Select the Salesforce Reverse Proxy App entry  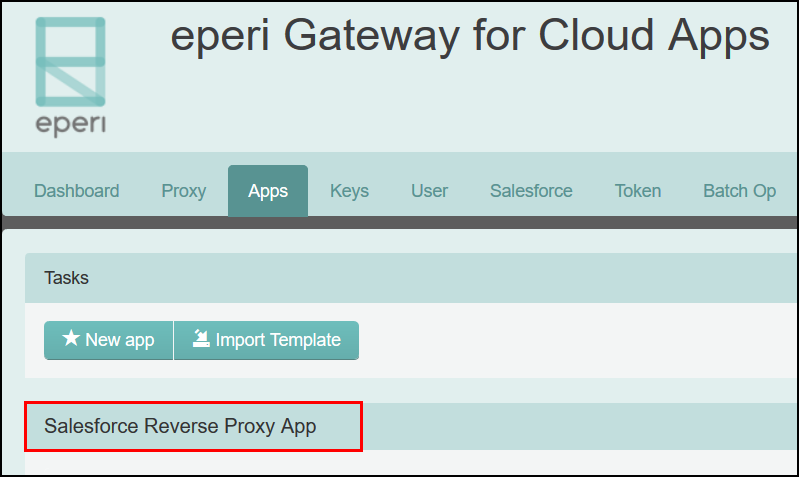pyautogui.click(x=180, y=426)
